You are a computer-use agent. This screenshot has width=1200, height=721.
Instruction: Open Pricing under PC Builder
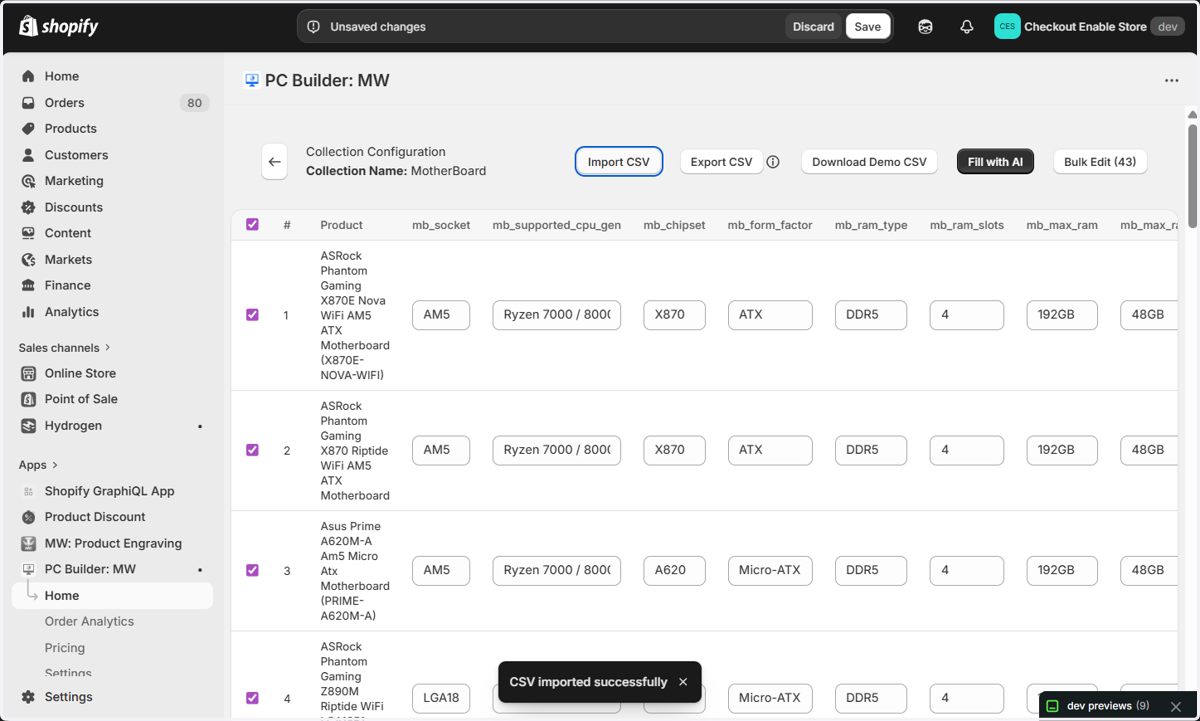point(65,648)
